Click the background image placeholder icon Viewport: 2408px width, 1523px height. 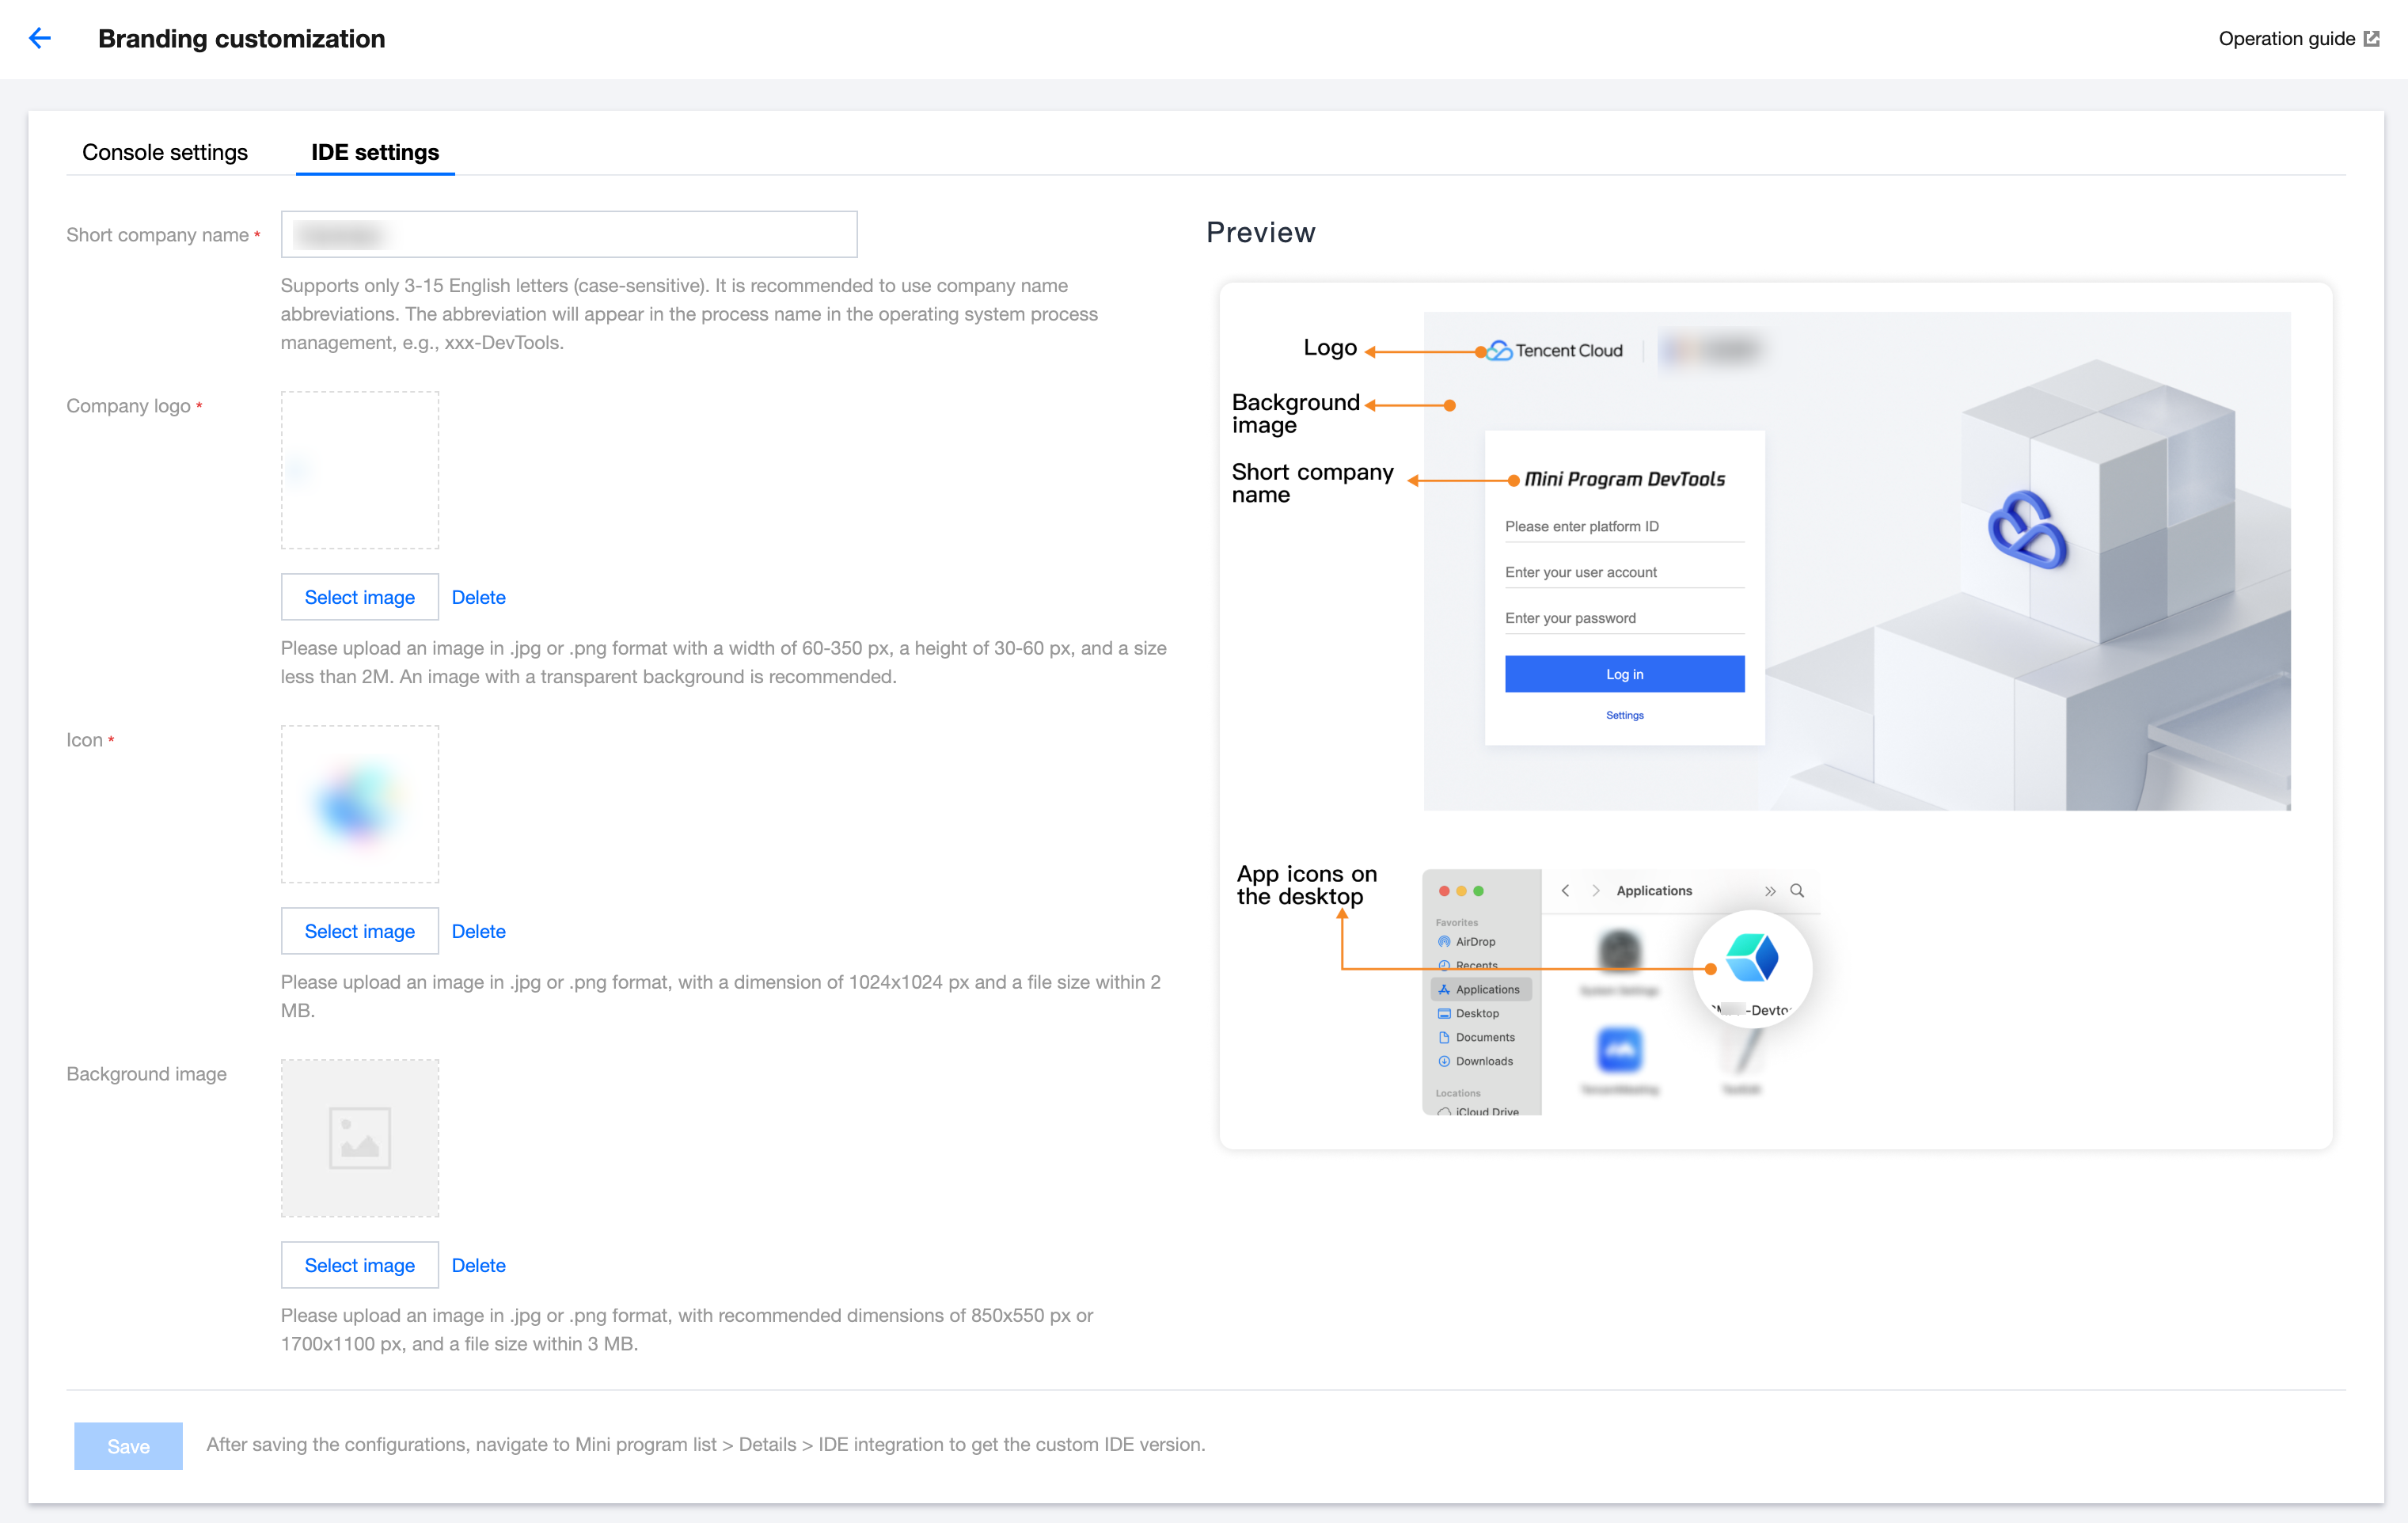359,1137
